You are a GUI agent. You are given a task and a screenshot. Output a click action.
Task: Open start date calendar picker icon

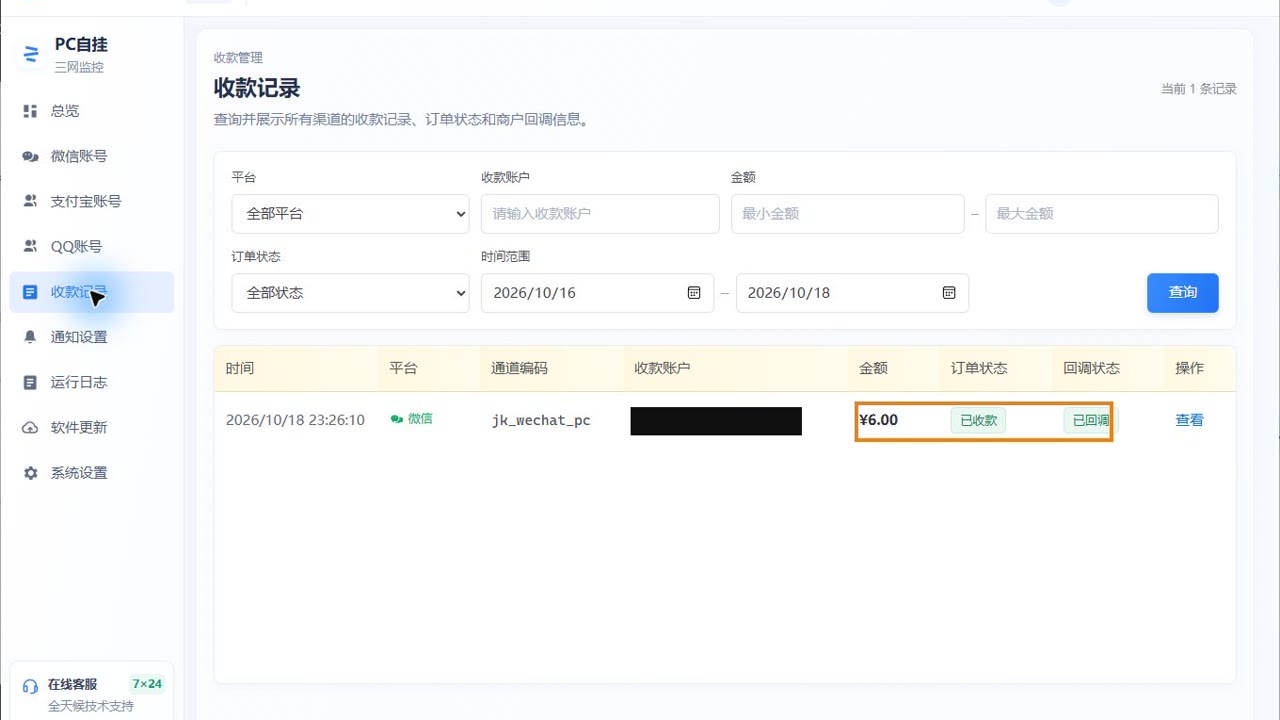click(694, 293)
